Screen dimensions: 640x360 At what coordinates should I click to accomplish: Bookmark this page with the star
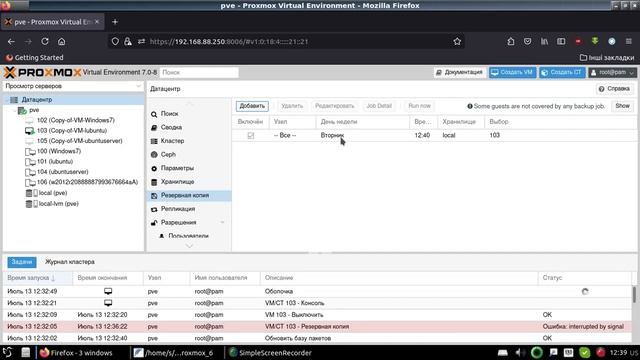pos(457,42)
